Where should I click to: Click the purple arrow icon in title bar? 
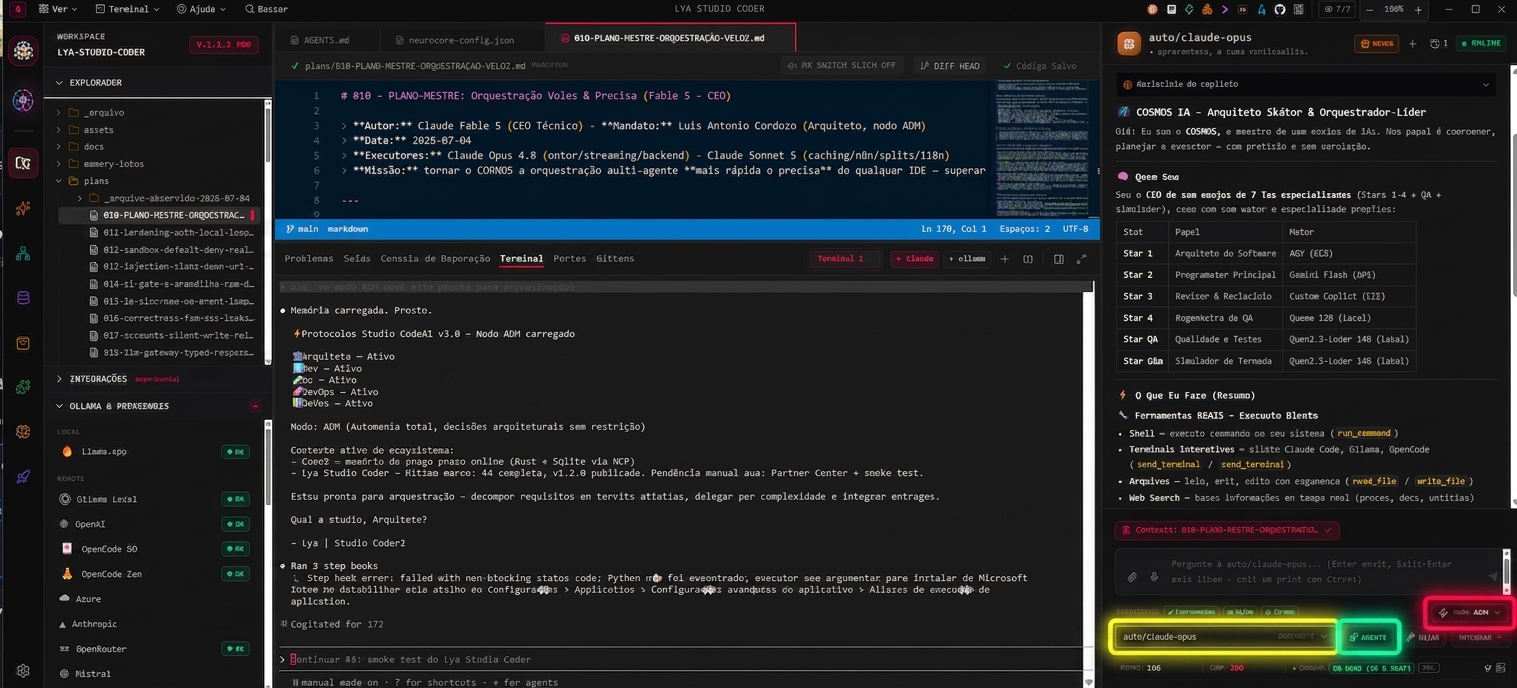[1224, 9]
